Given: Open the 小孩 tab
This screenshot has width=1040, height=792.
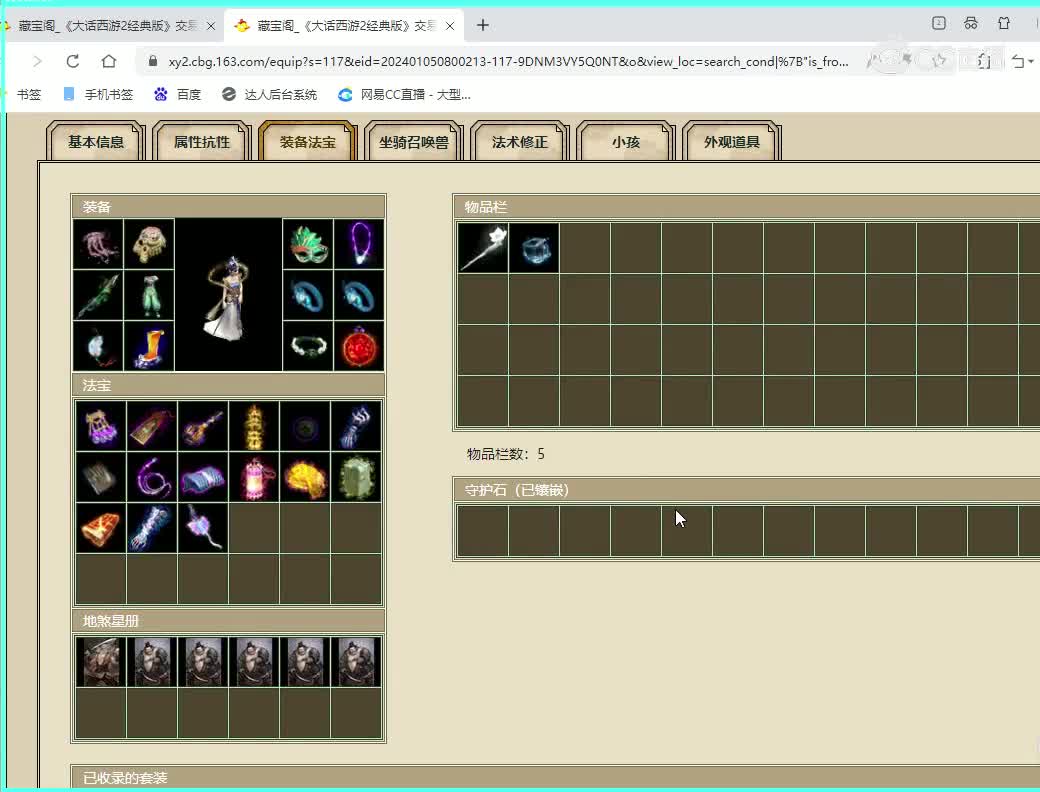Looking at the screenshot, I should click(625, 141).
